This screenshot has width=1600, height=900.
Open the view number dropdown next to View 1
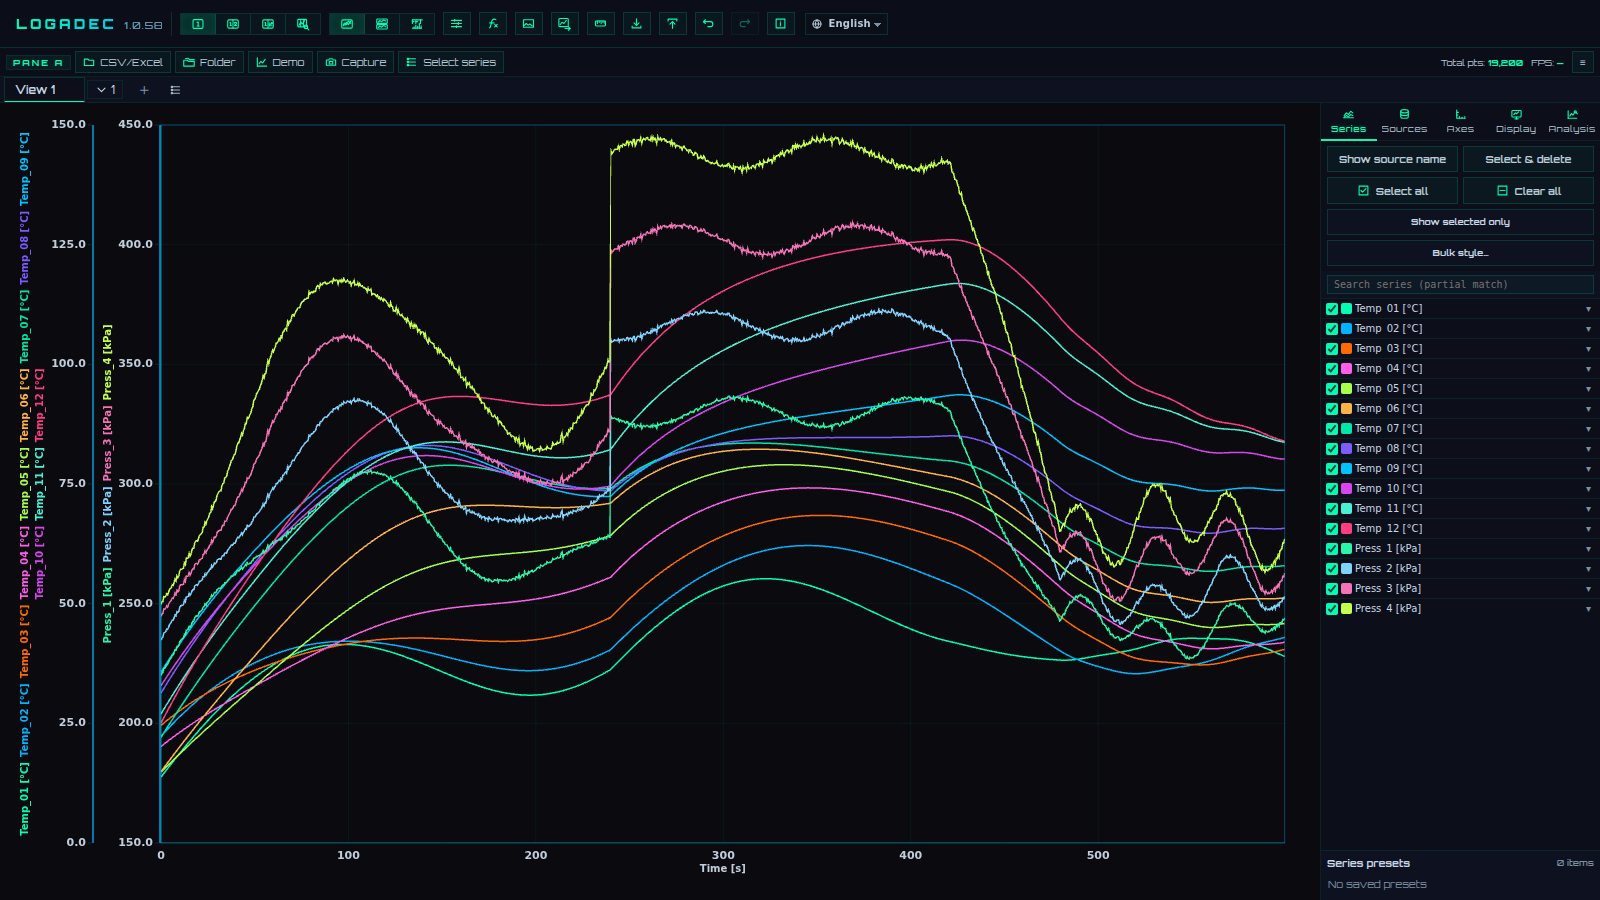coord(105,90)
